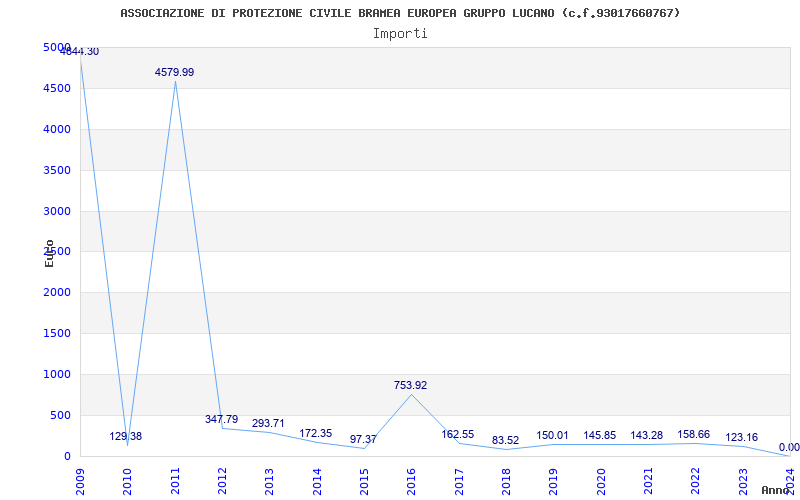Image resolution: width=800 pixels, height=500 pixels.
Task: Select the 4579.99 data label
Action: [x=174, y=72]
